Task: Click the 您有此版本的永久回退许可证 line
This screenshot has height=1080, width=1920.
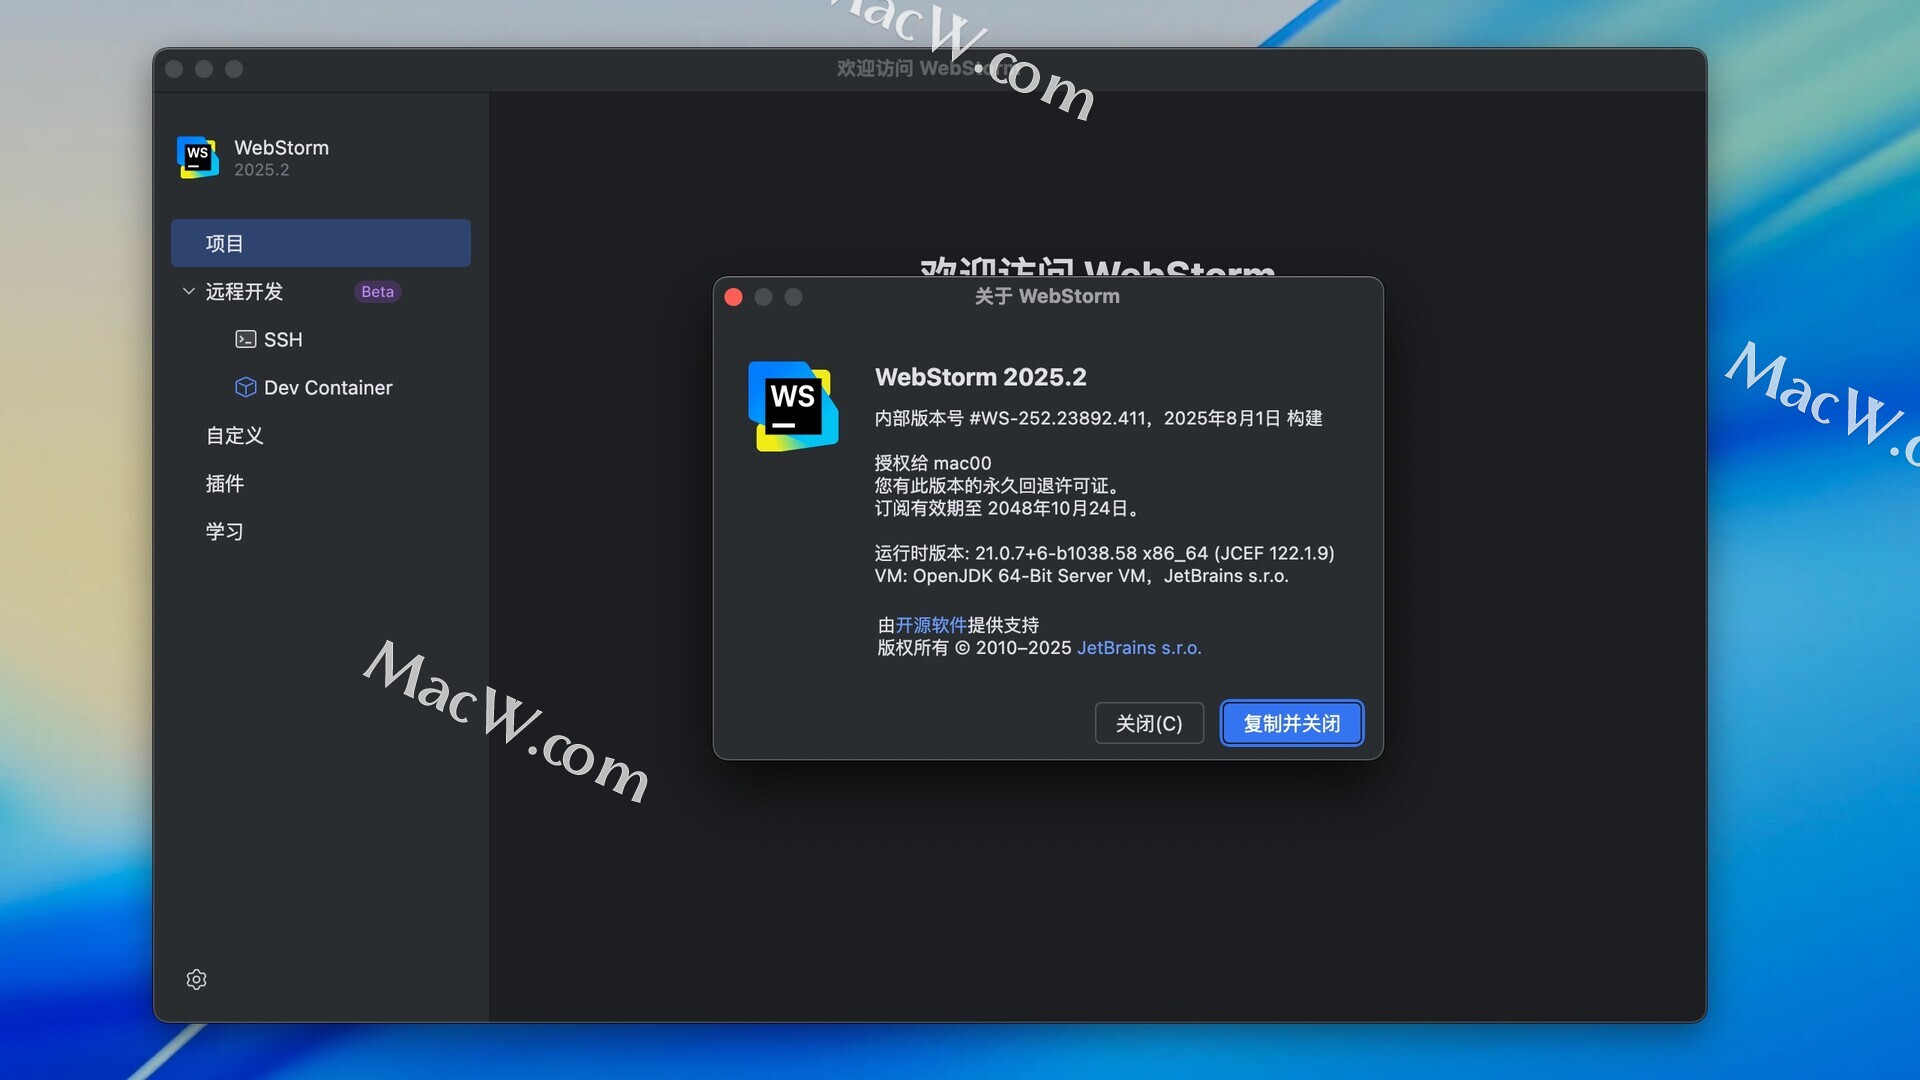Action: [x=997, y=485]
